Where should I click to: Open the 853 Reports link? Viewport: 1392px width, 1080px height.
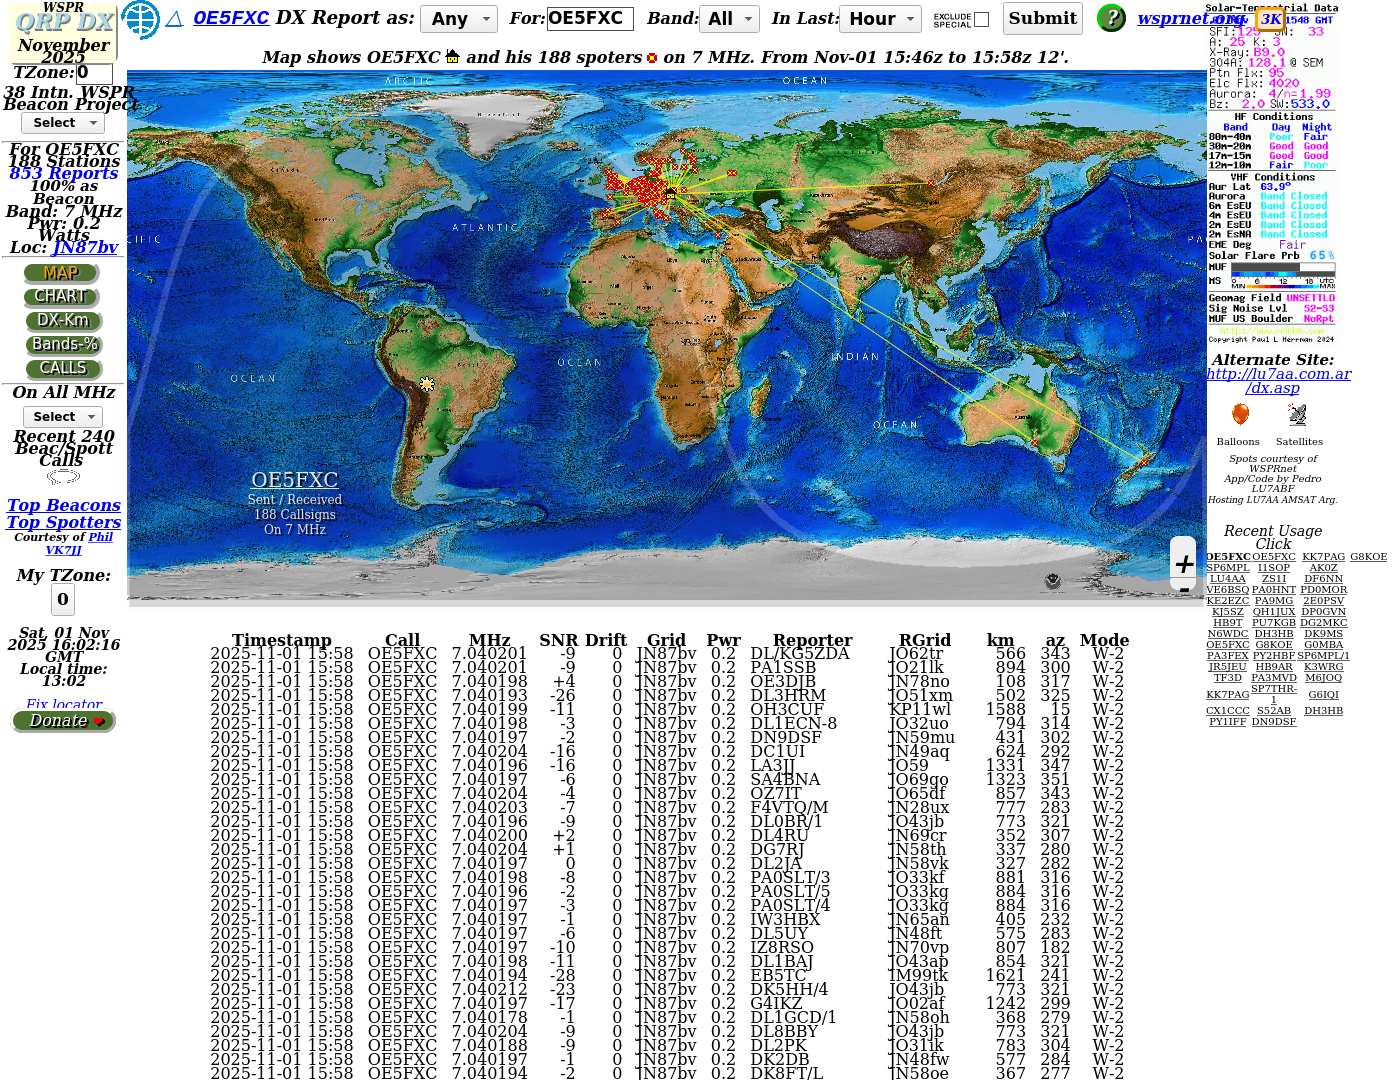(64, 174)
